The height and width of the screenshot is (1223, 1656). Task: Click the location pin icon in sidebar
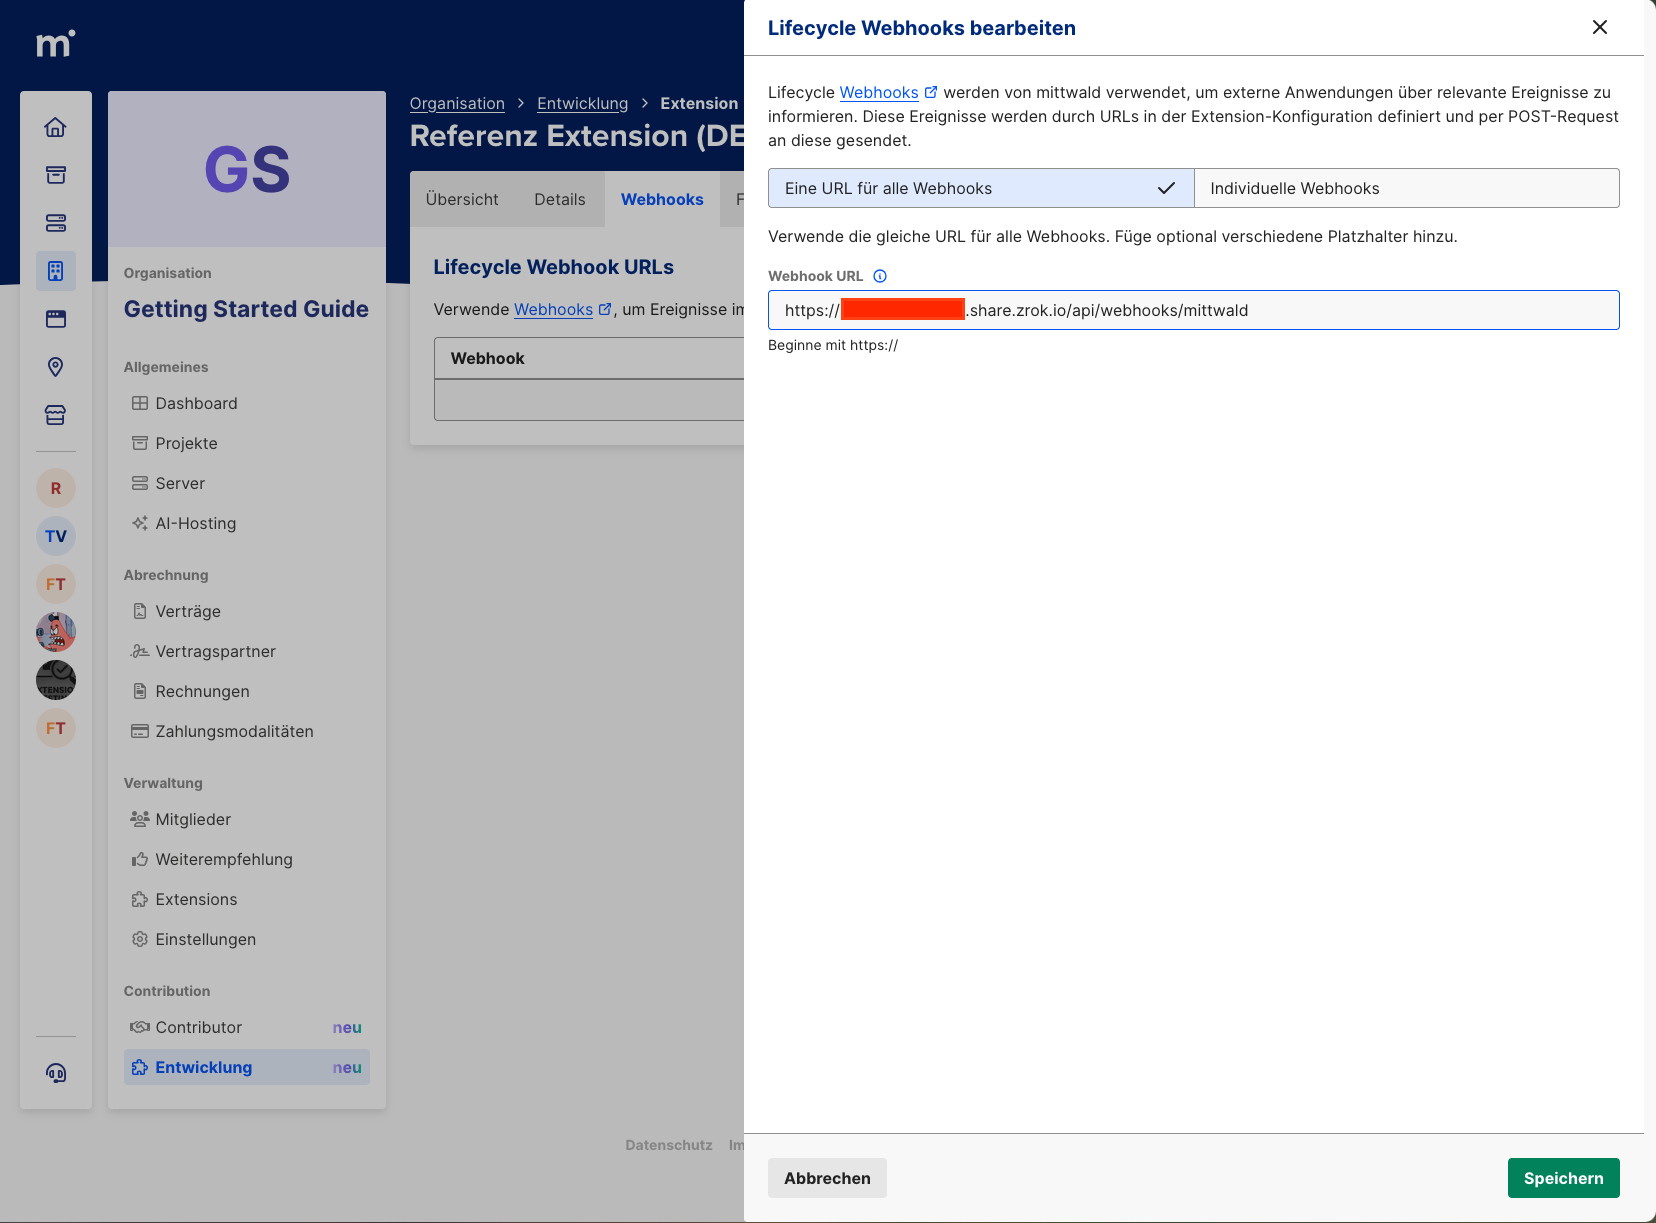click(x=56, y=367)
